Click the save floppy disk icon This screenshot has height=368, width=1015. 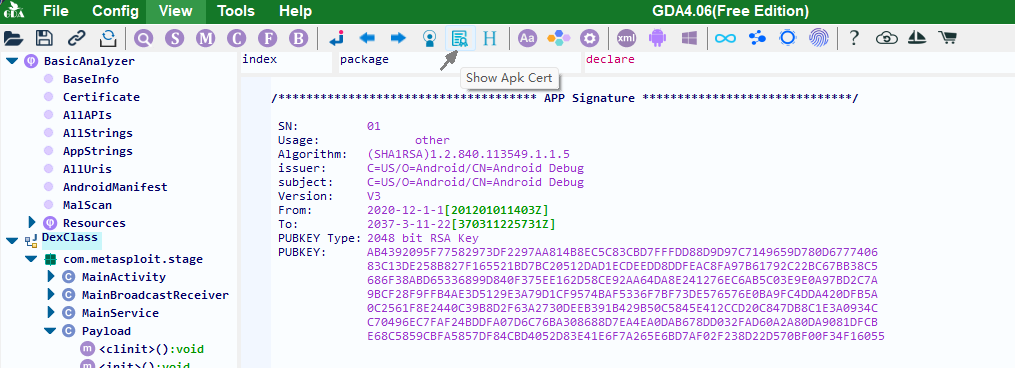(45, 38)
